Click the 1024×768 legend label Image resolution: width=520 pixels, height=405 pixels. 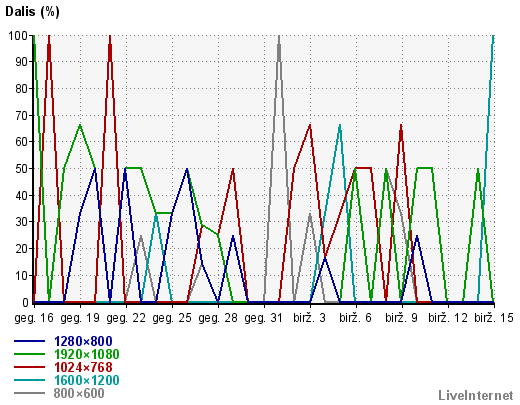[x=83, y=367]
